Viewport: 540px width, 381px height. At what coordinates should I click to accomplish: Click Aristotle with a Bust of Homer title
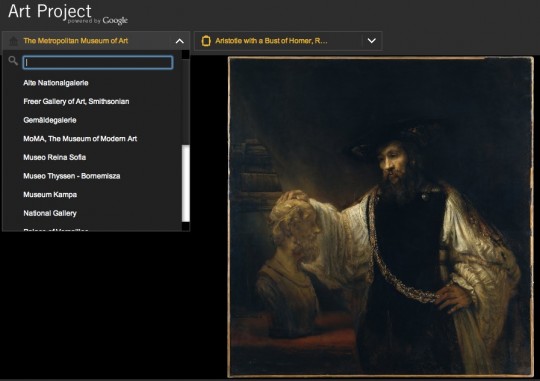point(271,41)
